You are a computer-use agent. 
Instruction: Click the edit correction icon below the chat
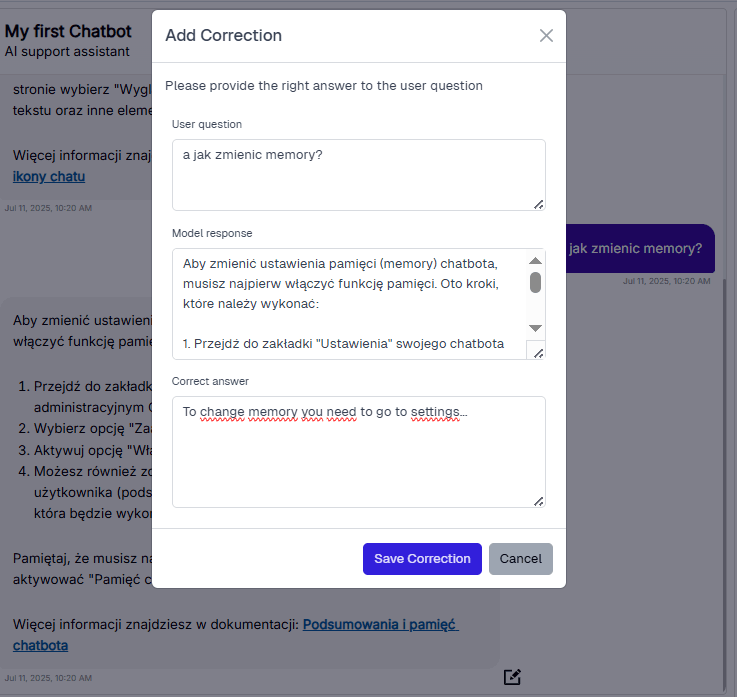[512, 677]
